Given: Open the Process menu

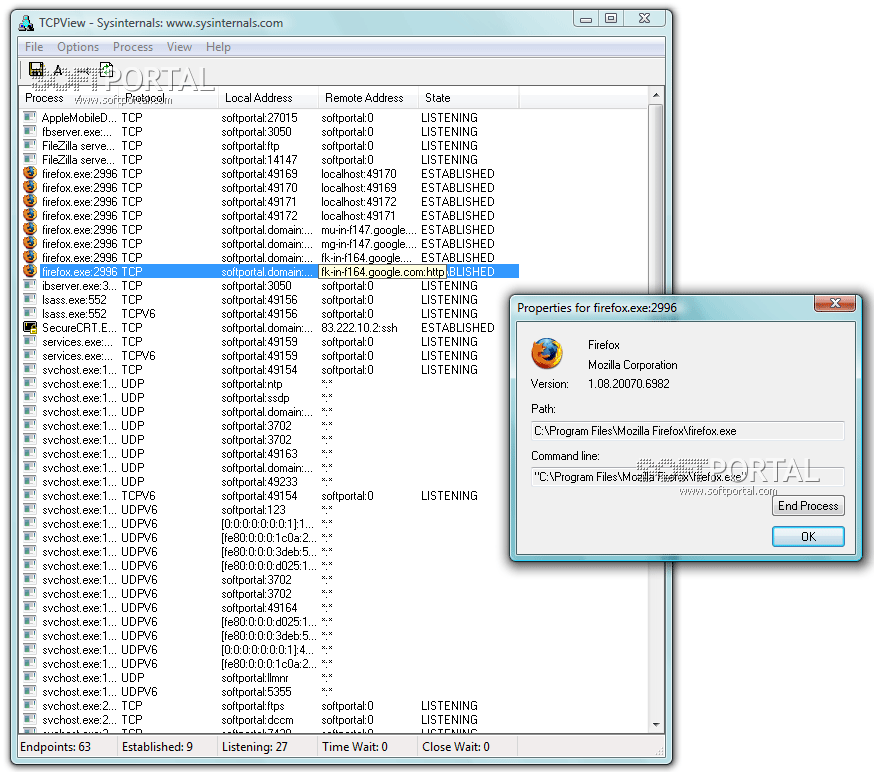Looking at the screenshot, I should [133, 47].
